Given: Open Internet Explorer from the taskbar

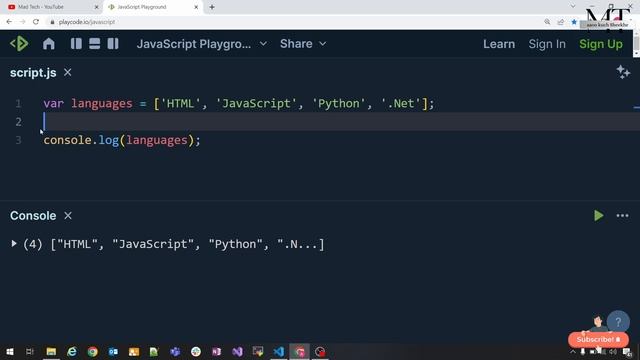Looking at the screenshot, I should (72, 351).
